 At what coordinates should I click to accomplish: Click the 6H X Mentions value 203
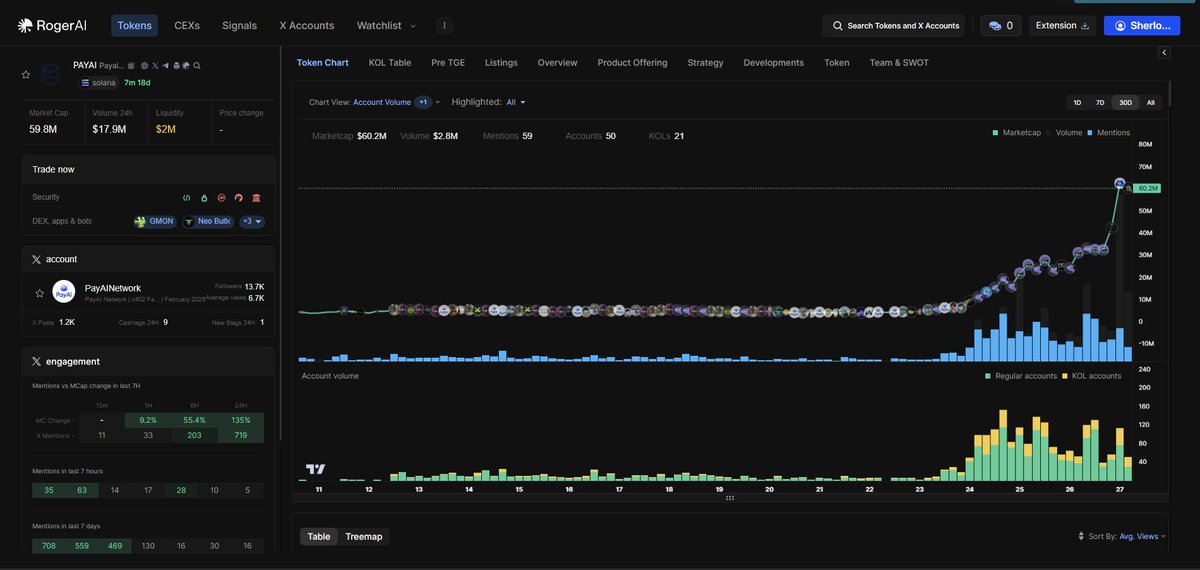195,435
